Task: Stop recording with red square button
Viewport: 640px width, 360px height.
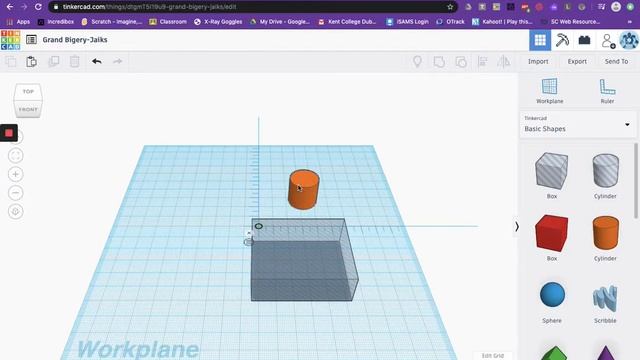Action: 9,133
